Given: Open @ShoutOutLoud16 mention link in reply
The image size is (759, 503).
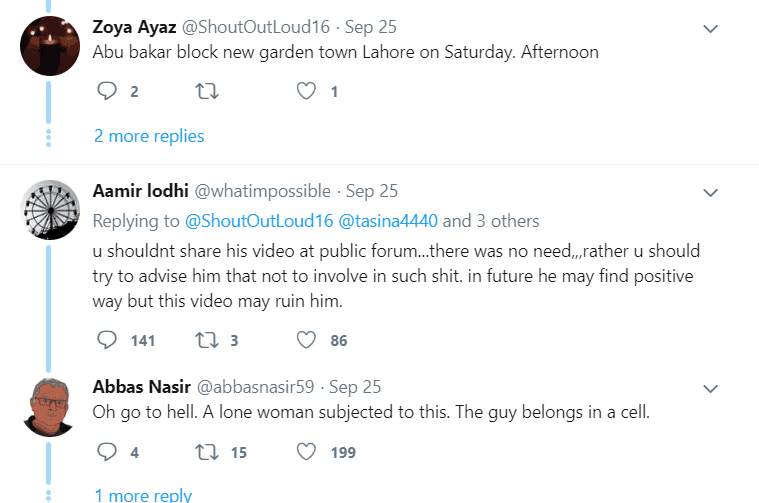Looking at the screenshot, I should [244, 221].
